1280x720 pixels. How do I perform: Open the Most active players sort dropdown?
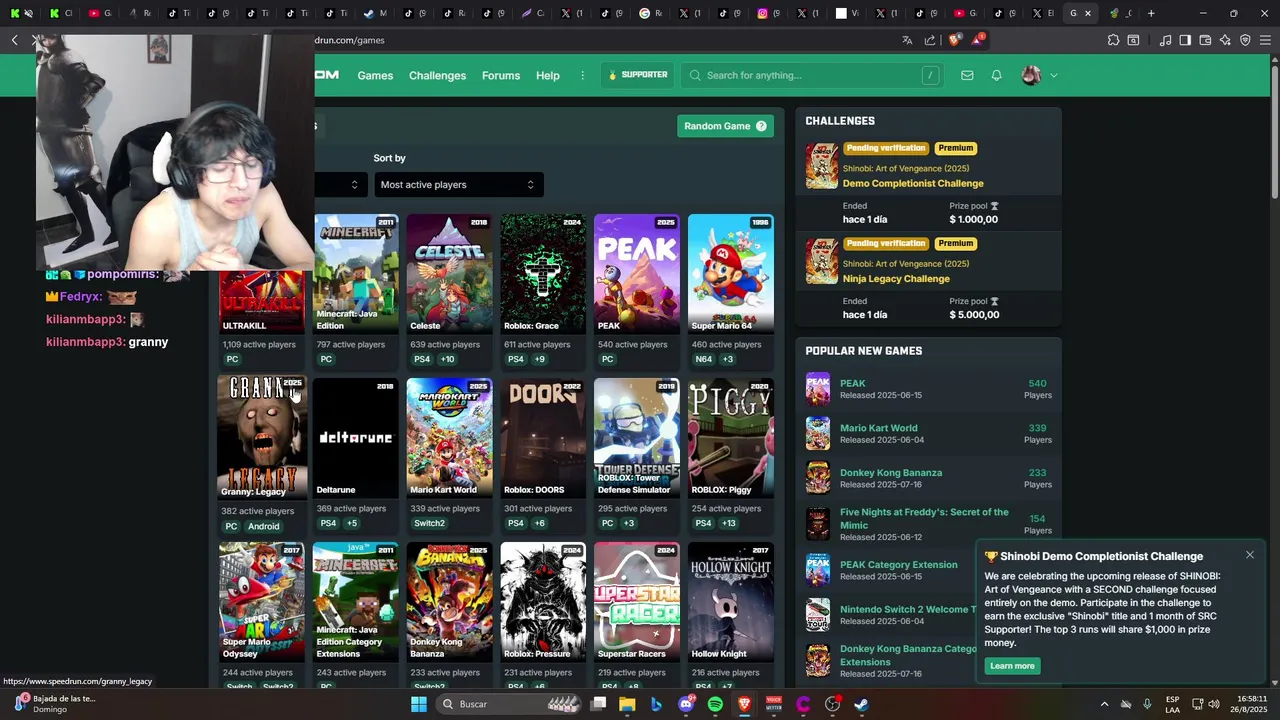click(459, 184)
